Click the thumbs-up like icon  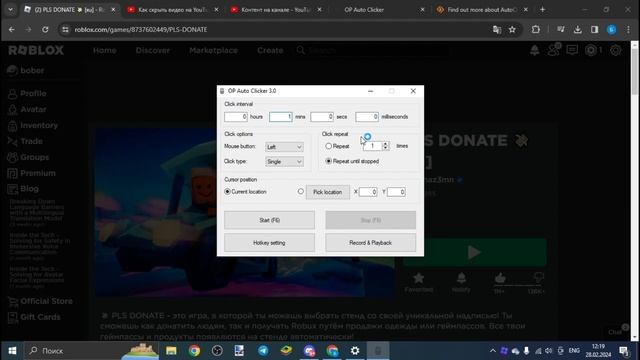[x=500, y=278]
